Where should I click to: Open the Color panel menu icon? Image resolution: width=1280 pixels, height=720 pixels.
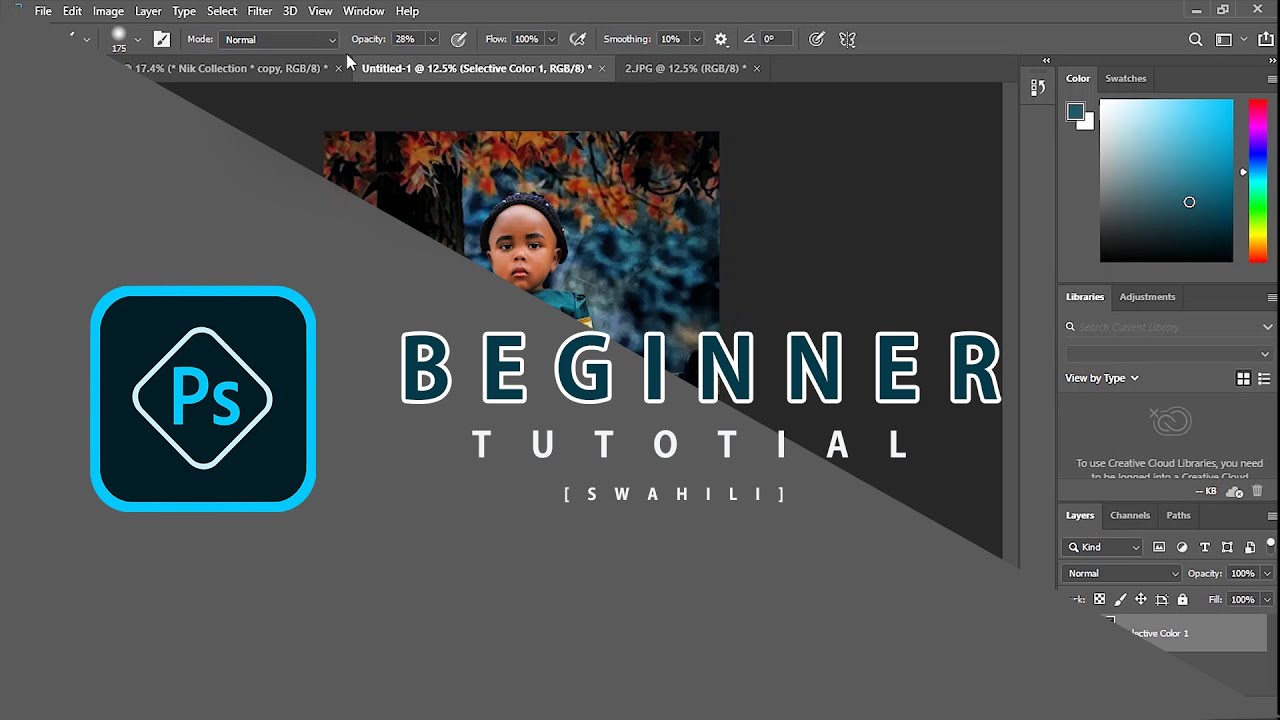1272,79
